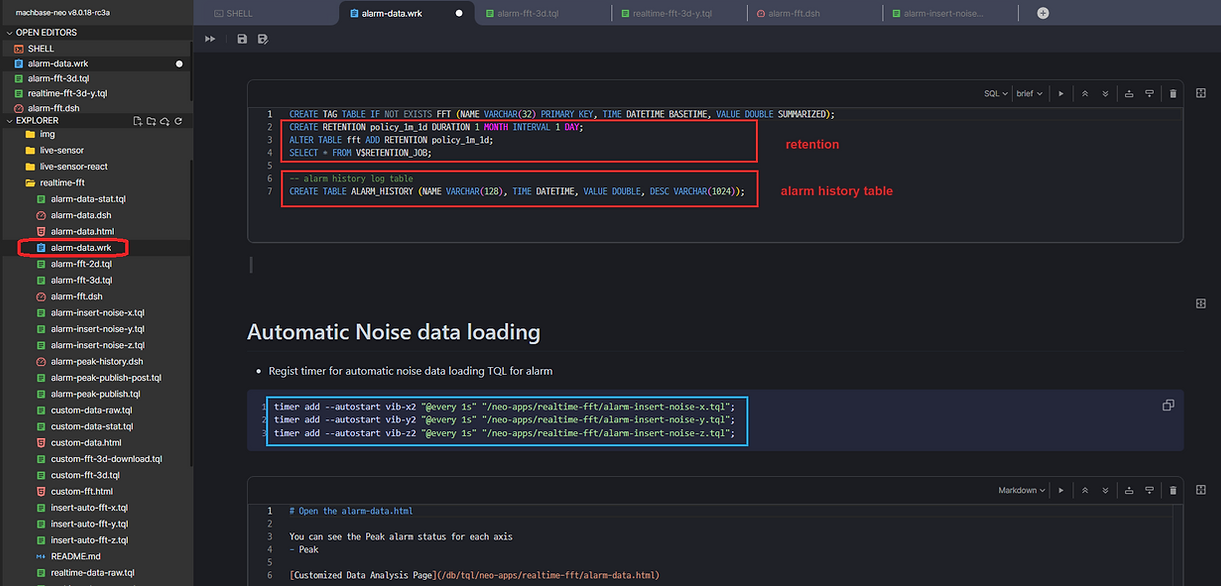Open alarm-insert-noise-x.tql in Explorer
The height and width of the screenshot is (586, 1221).
coord(97,313)
